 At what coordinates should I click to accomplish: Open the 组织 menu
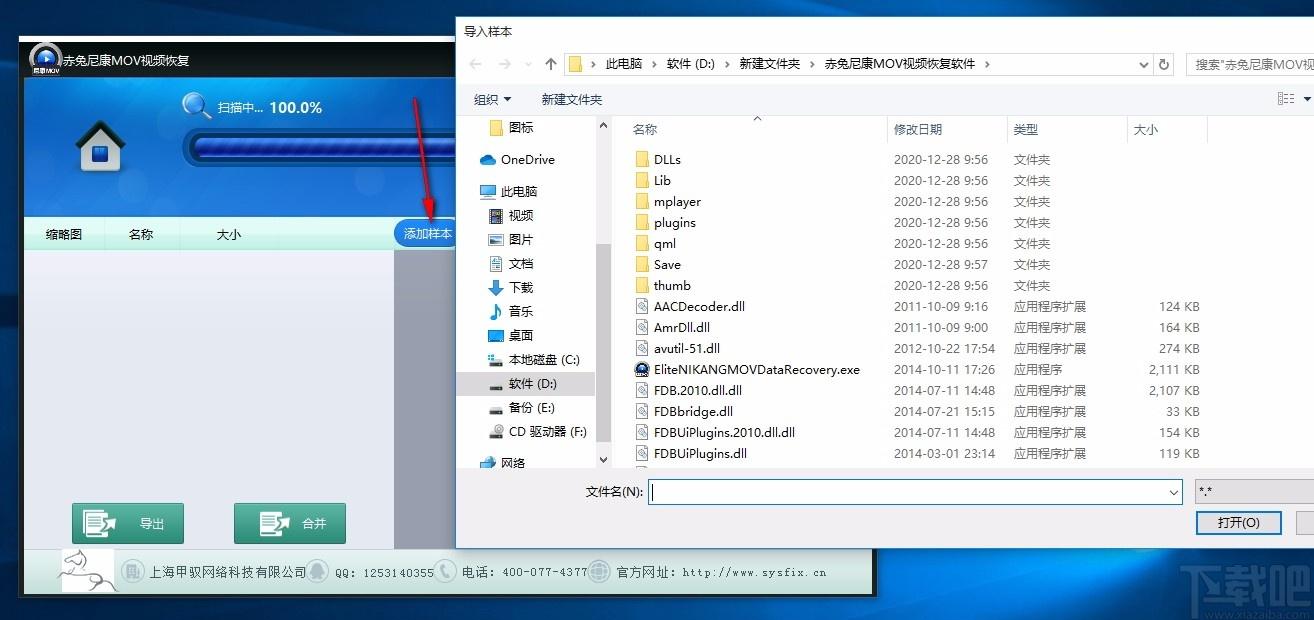point(492,99)
